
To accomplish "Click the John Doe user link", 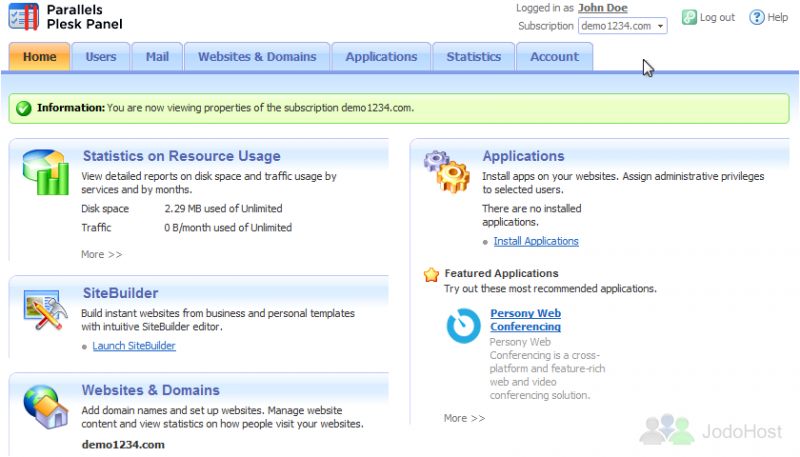I will click(x=603, y=8).
